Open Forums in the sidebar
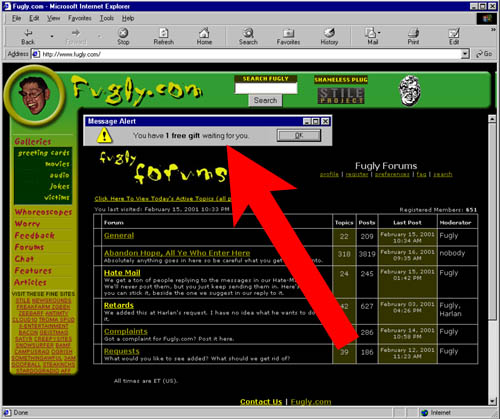Viewport: 500px width, 419px height. click(29, 247)
